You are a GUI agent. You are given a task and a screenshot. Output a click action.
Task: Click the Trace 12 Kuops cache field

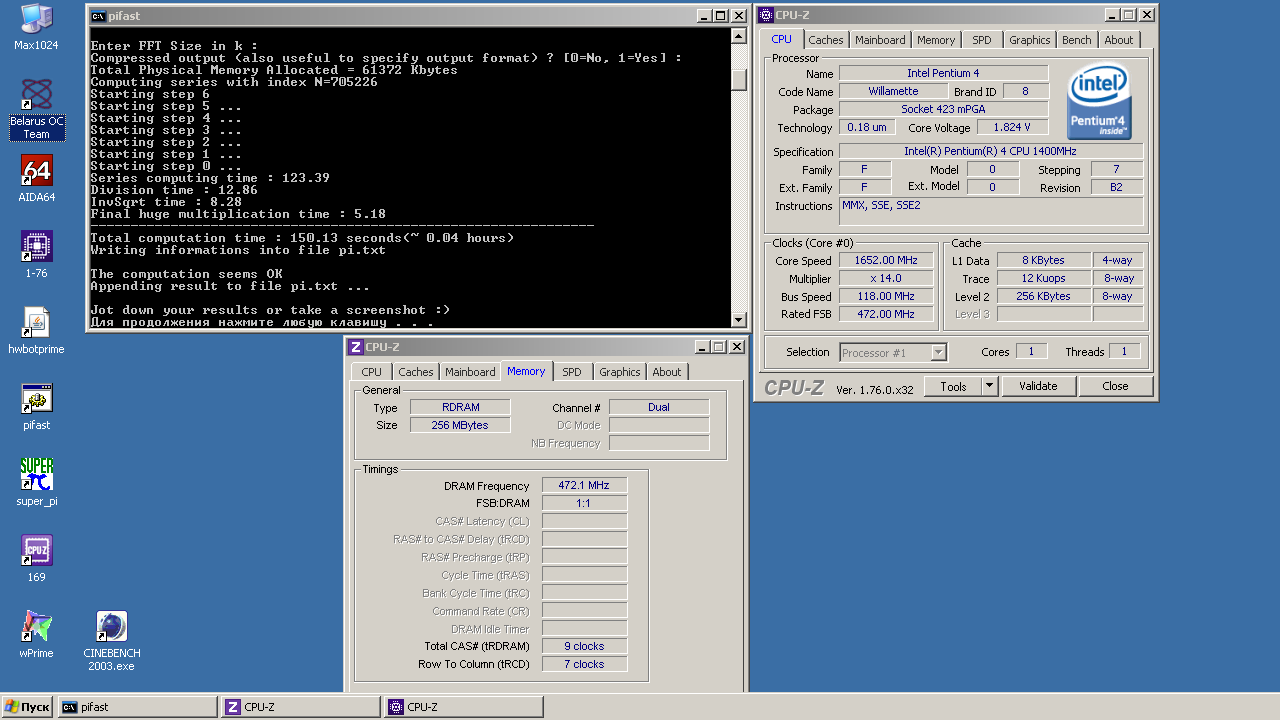pos(1044,278)
